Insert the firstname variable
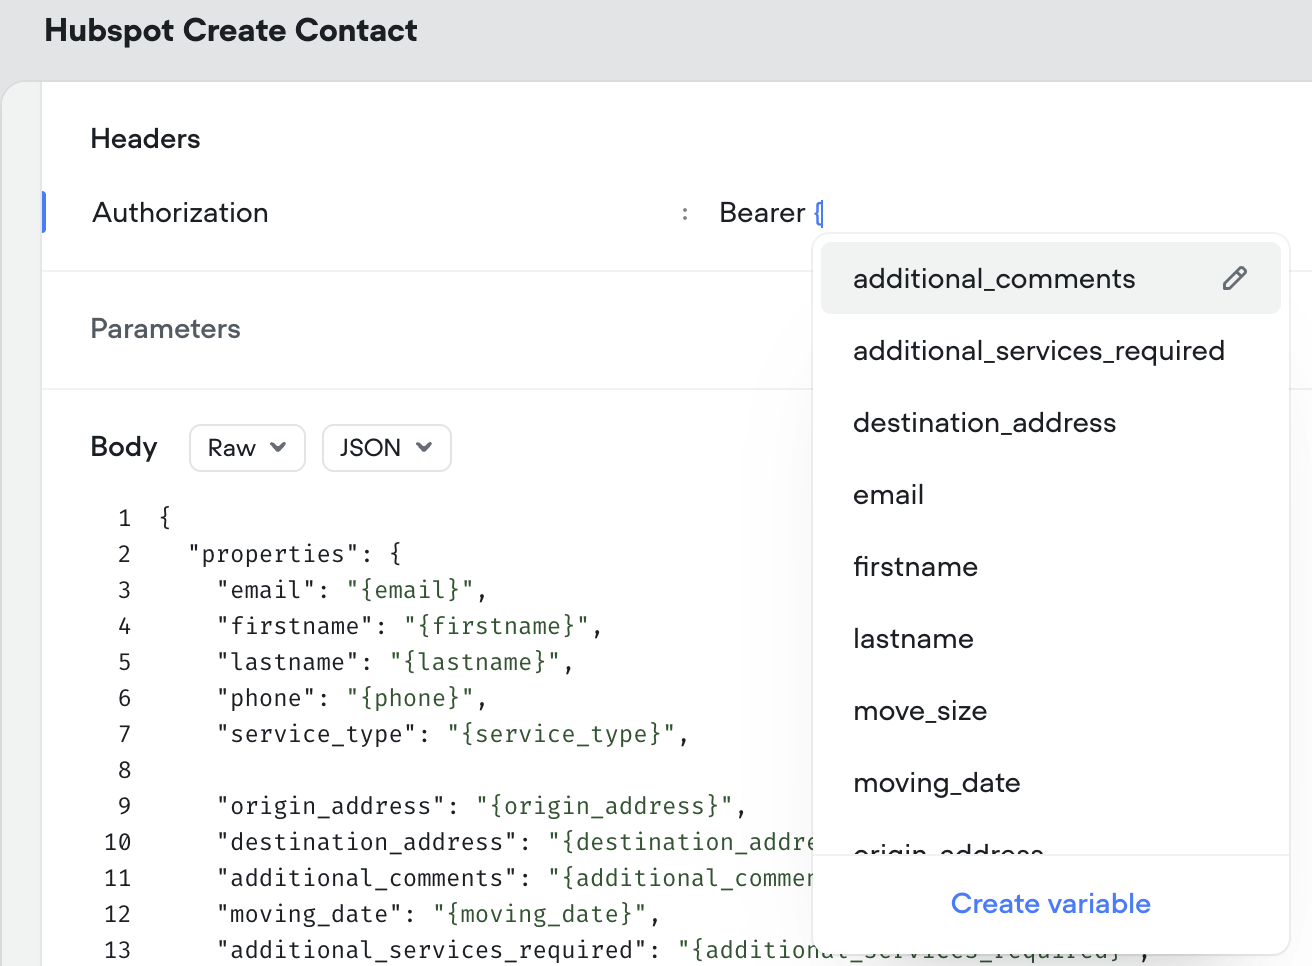This screenshot has height=966, width=1312. [915, 567]
